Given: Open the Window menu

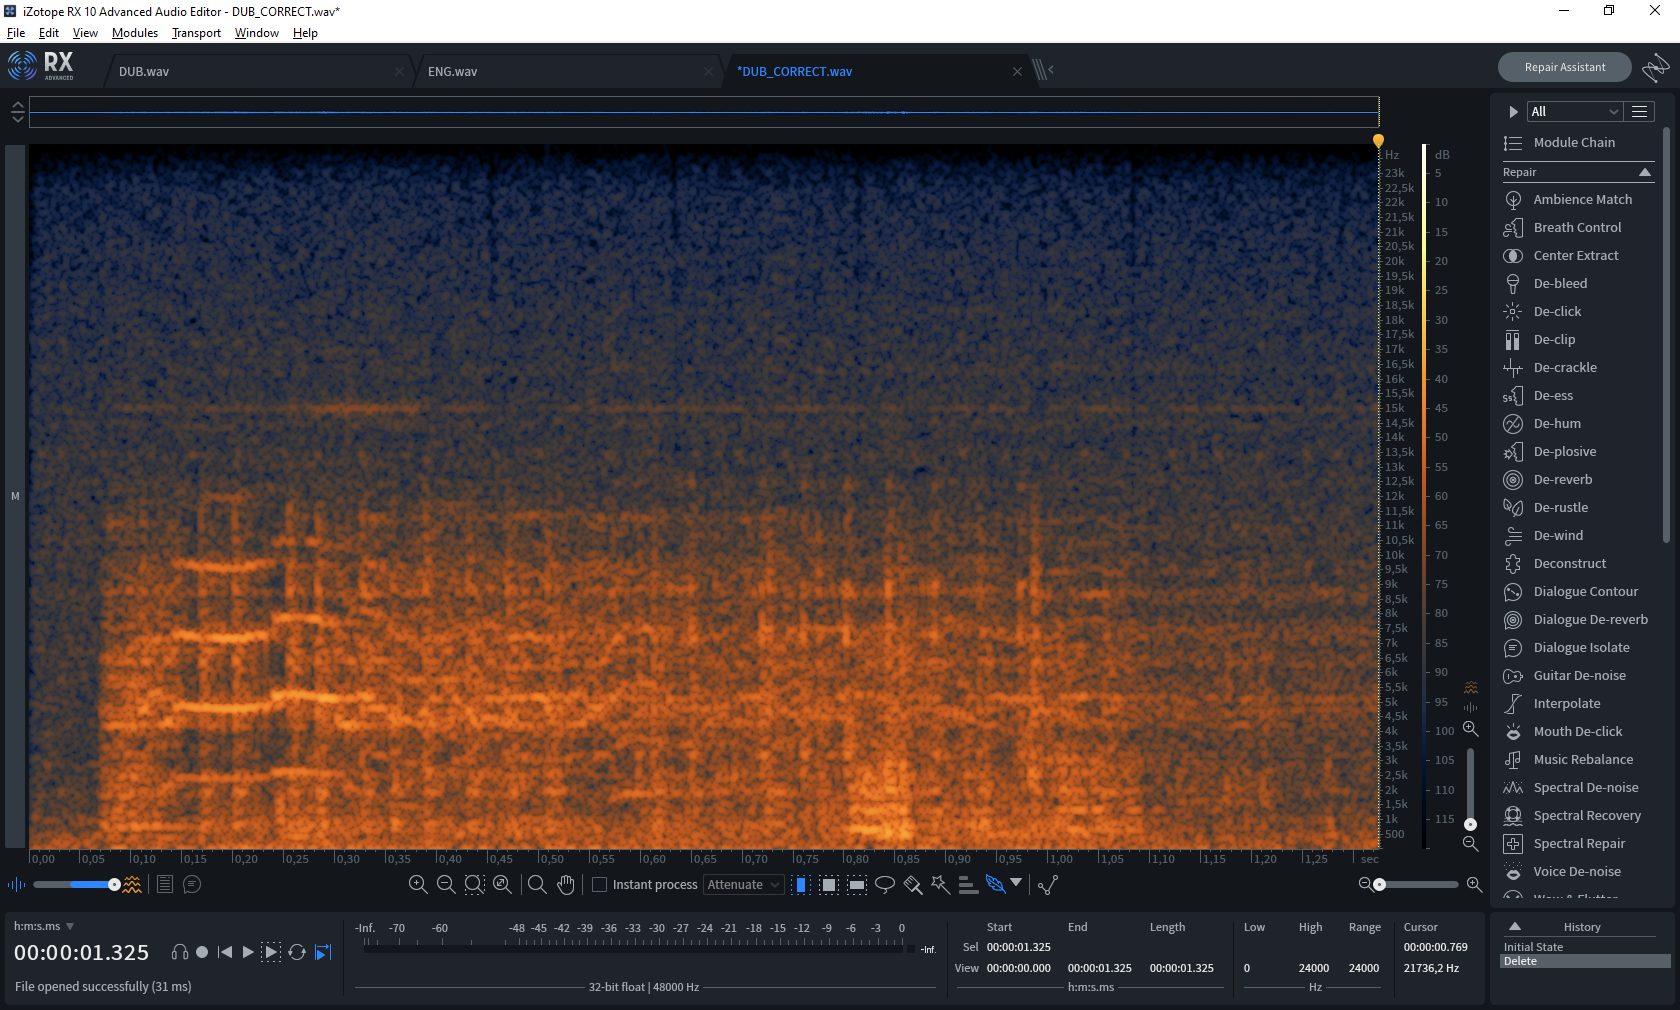Looking at the screenshot, I should [x=257, y=33].
